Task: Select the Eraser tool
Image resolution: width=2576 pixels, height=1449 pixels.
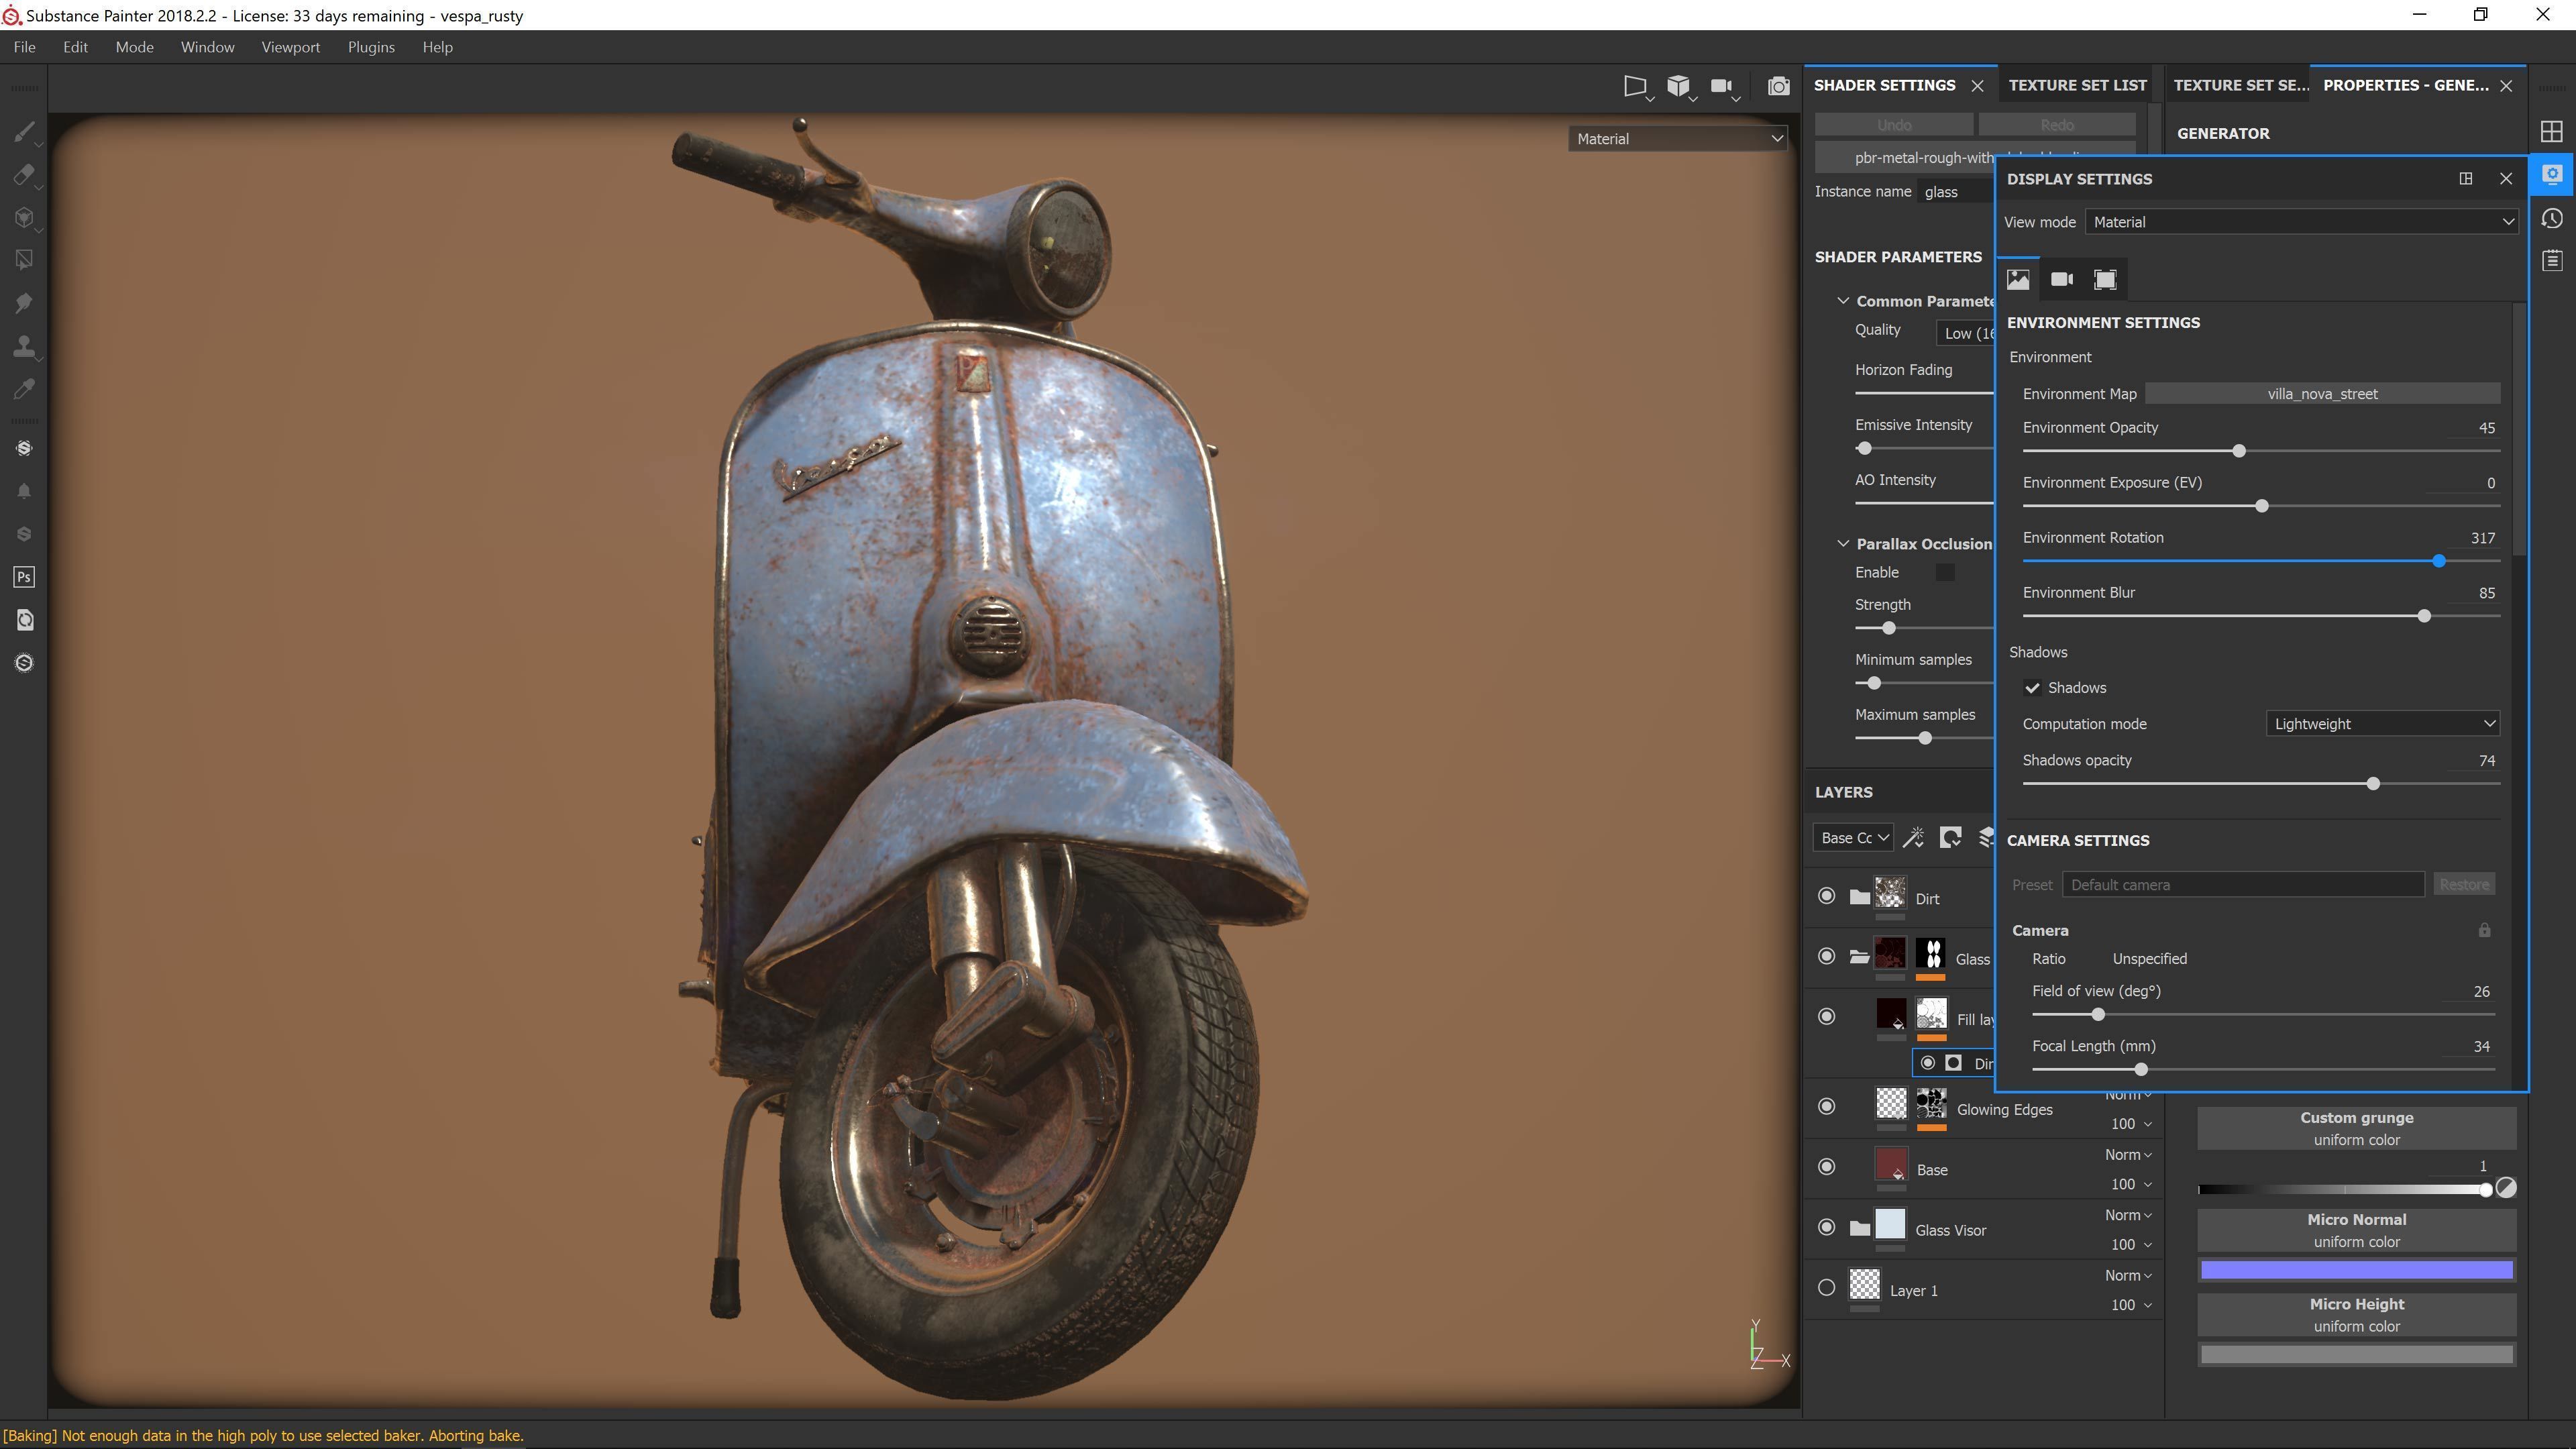Action: tap(25, 175)
